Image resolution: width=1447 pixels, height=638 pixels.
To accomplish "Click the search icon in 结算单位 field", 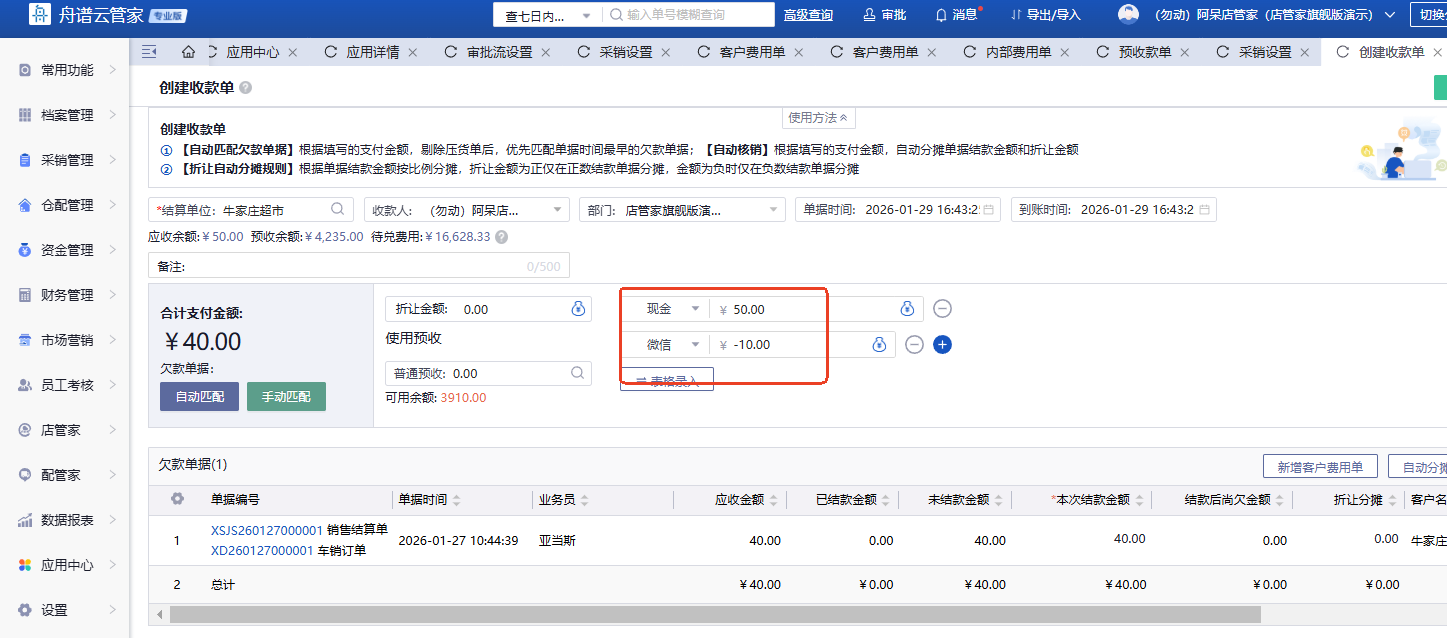I will pos(338,209).
